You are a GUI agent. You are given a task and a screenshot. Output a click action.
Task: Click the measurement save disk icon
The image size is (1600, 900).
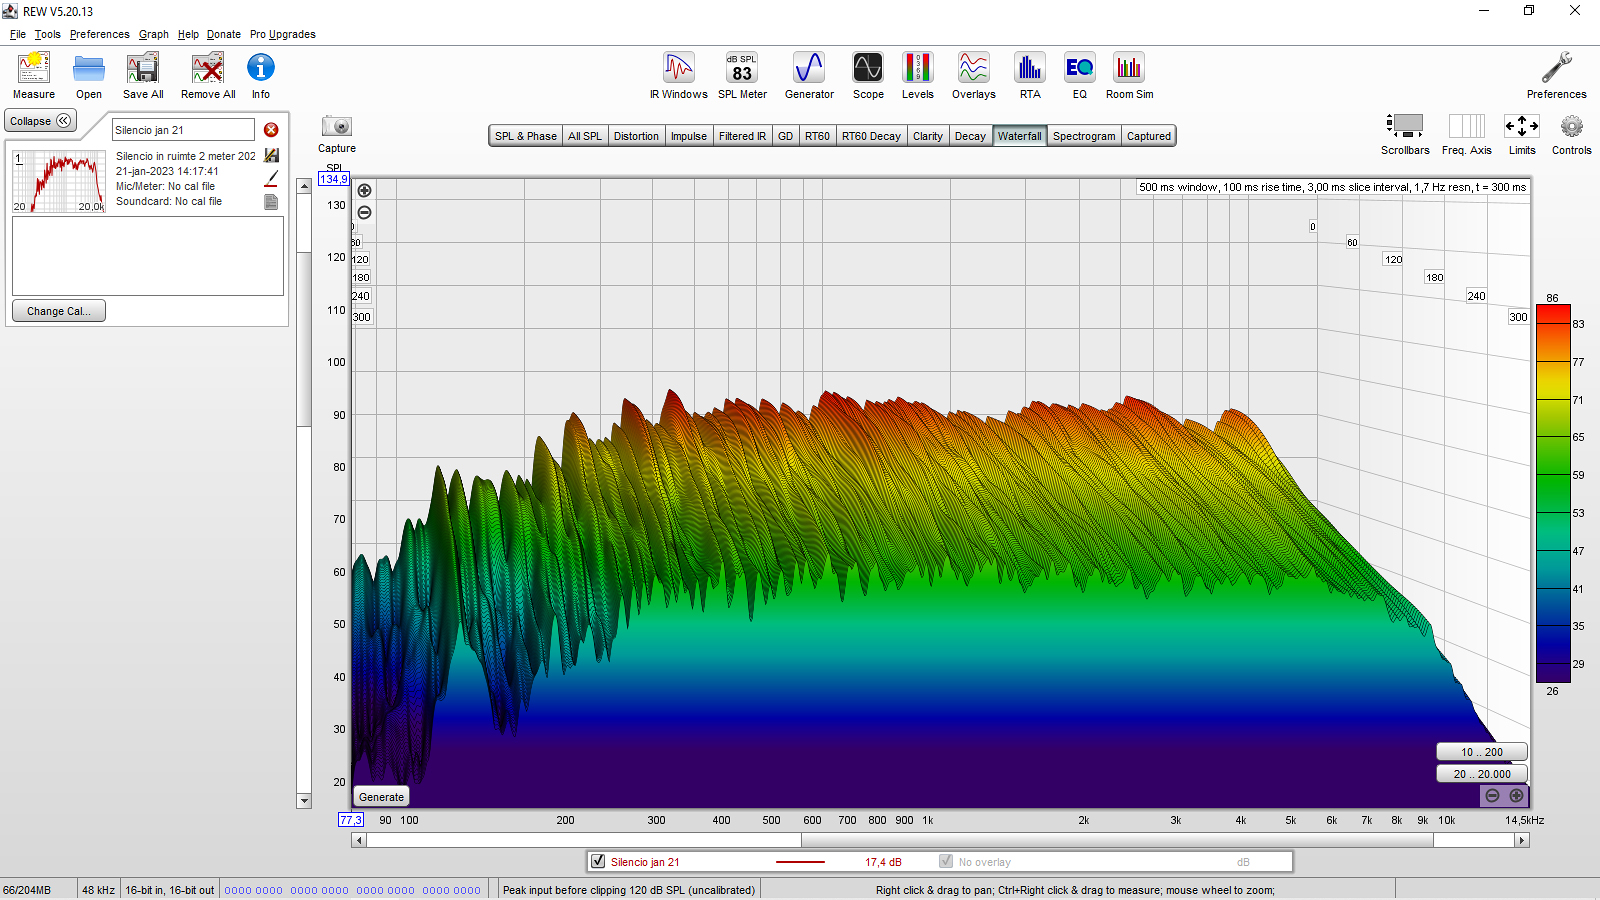point(271,156)
